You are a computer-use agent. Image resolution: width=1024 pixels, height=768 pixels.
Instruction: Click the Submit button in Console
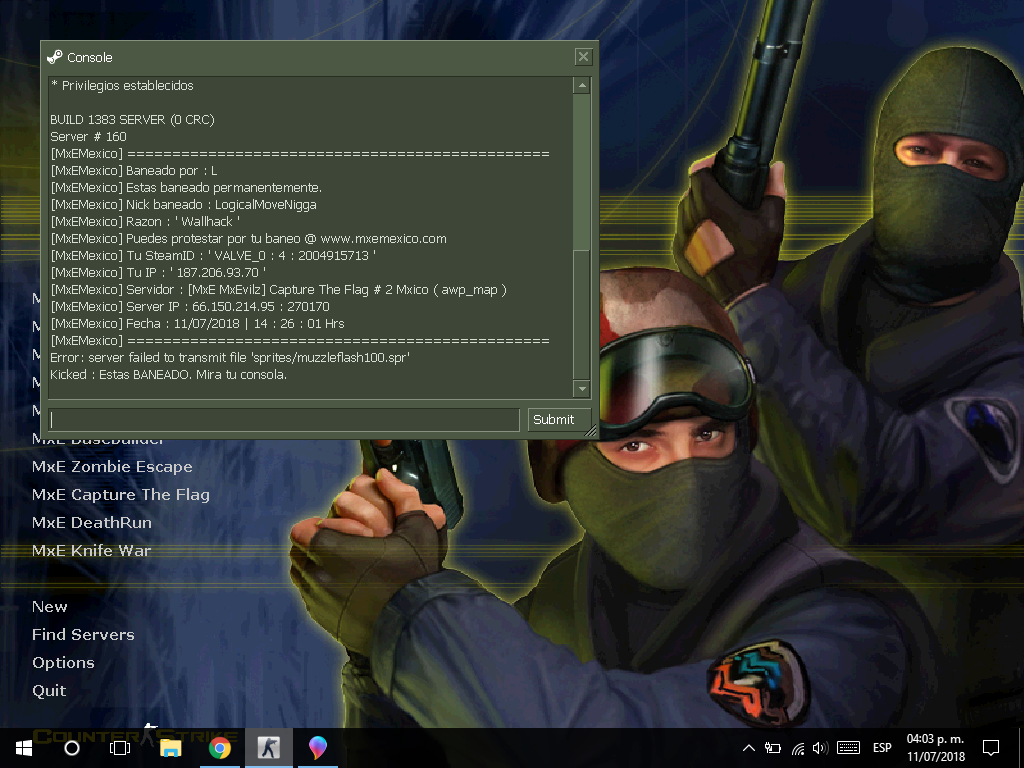coord(559,419)
